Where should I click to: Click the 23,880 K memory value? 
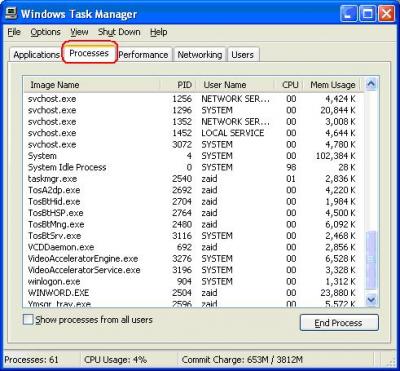click(337, 293)
